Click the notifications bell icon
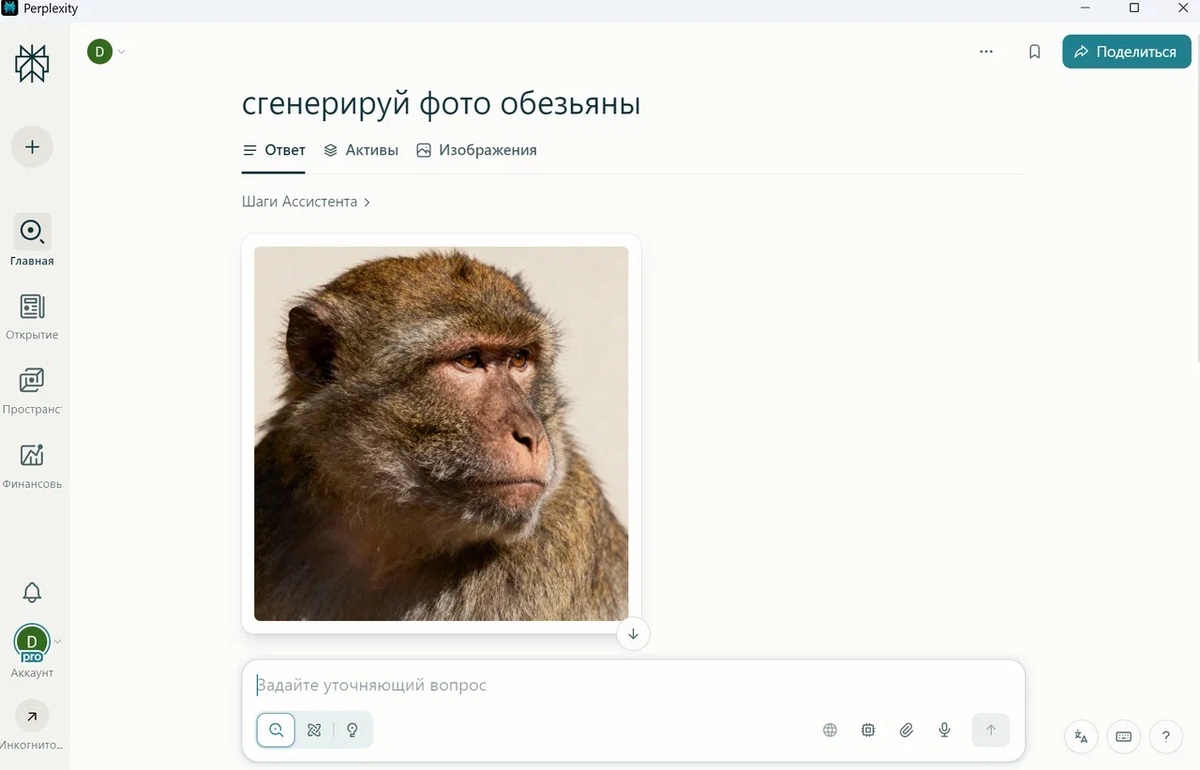The height and width of the screenshot is (770, 1200). click(x=32, y=592)
